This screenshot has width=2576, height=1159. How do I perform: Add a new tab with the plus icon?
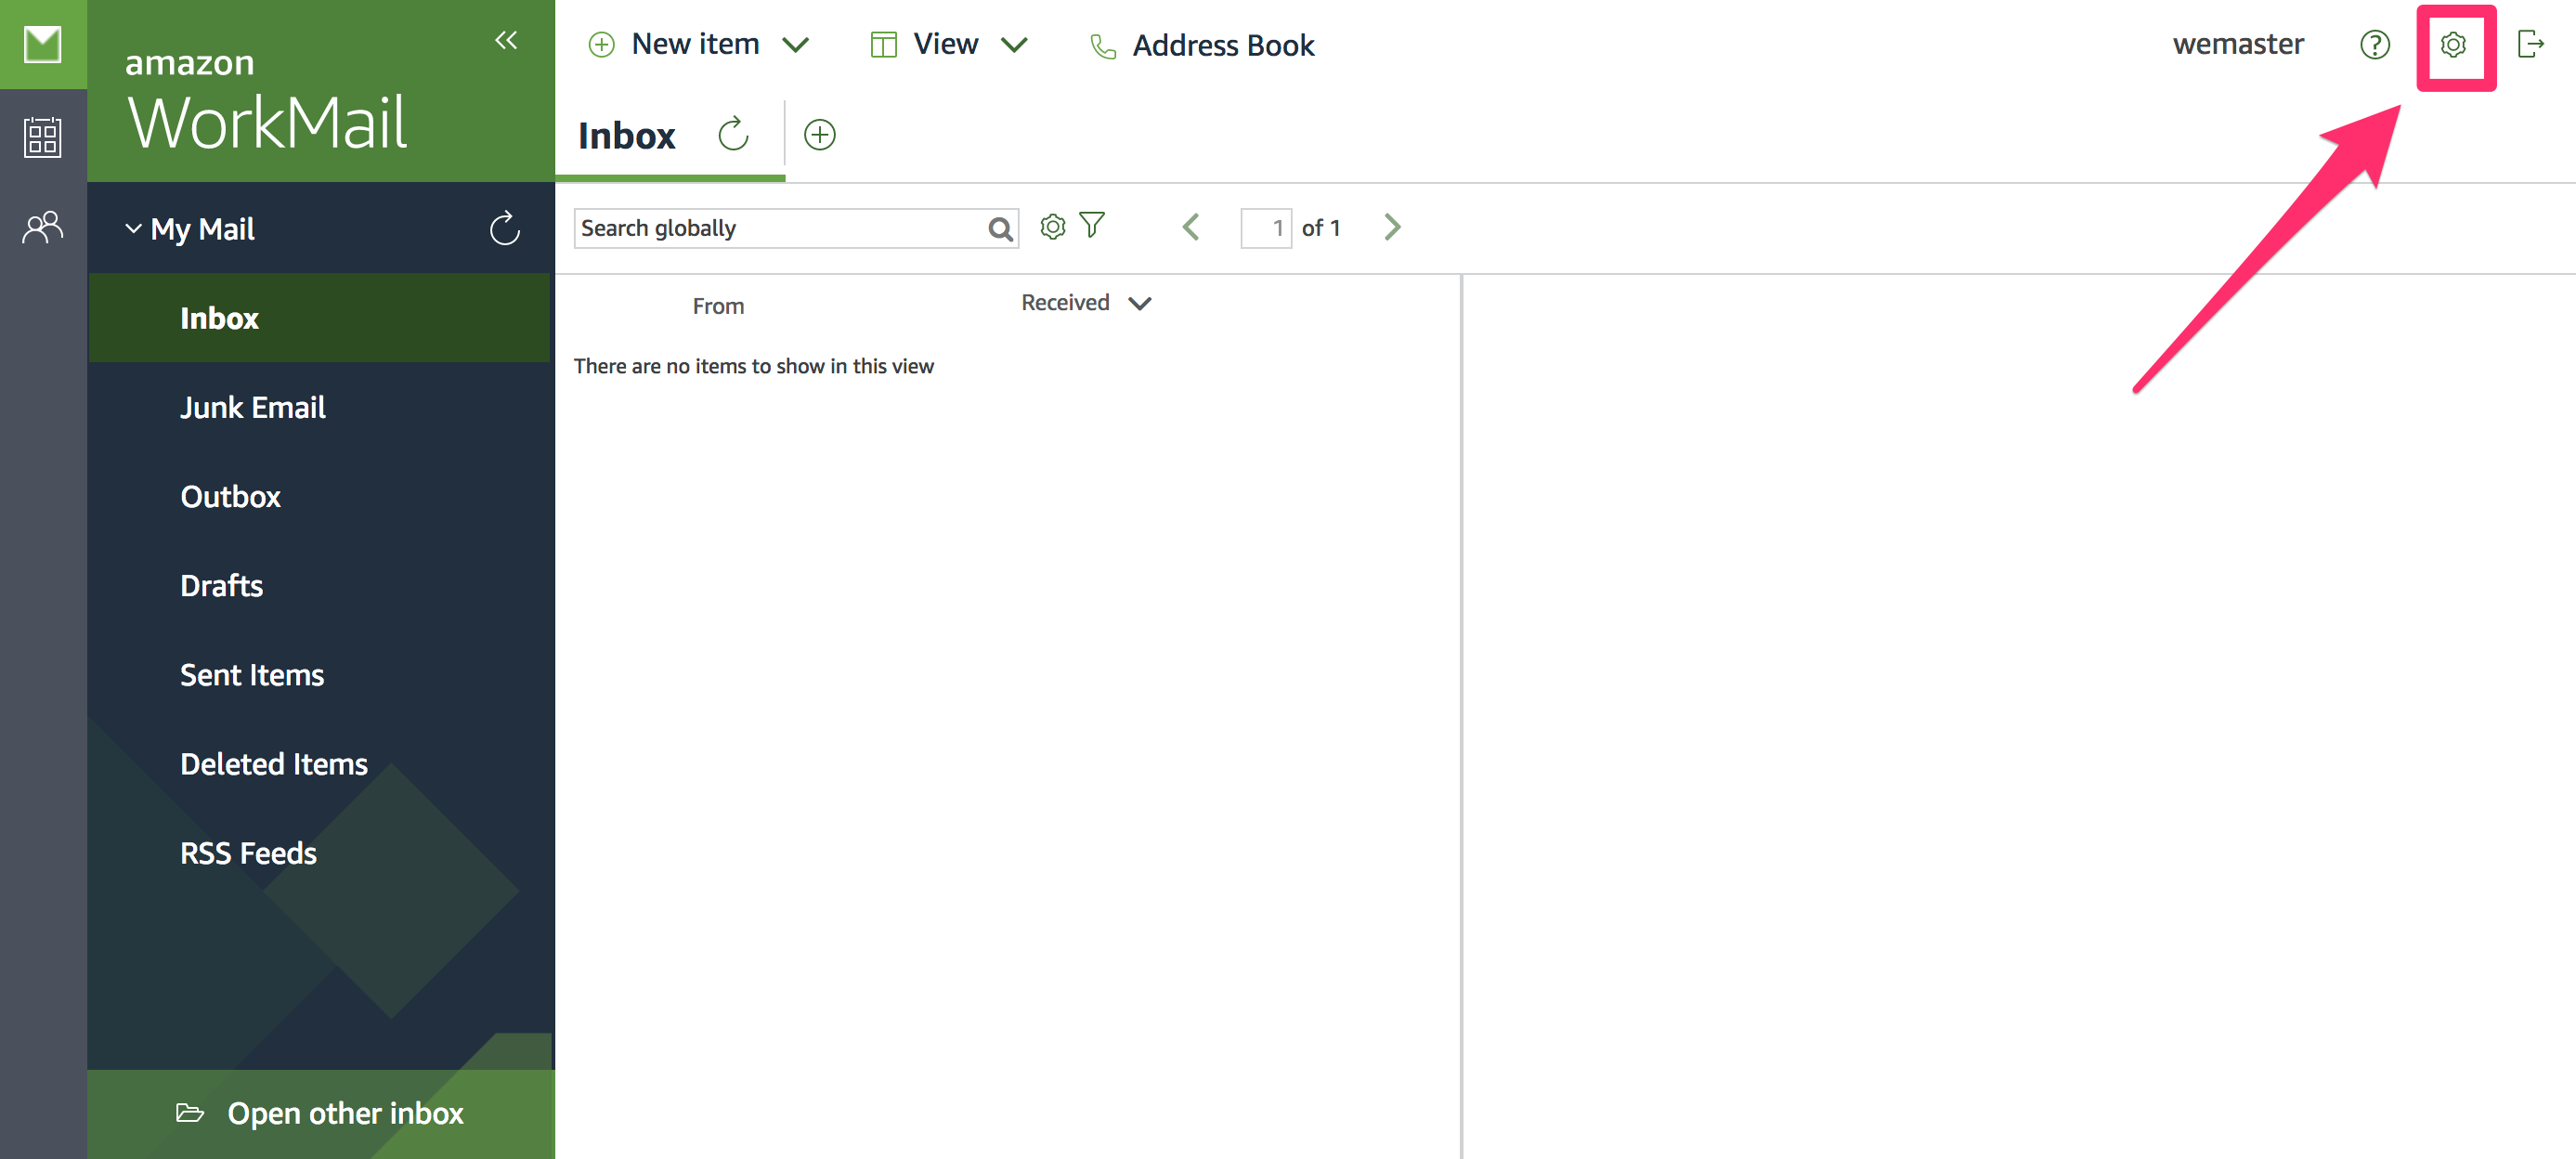(x=819, y=135)
